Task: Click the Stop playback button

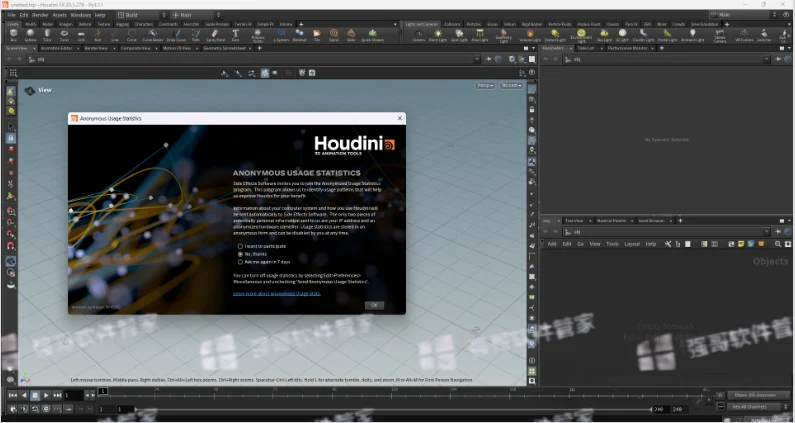Action: click(35, 395)
